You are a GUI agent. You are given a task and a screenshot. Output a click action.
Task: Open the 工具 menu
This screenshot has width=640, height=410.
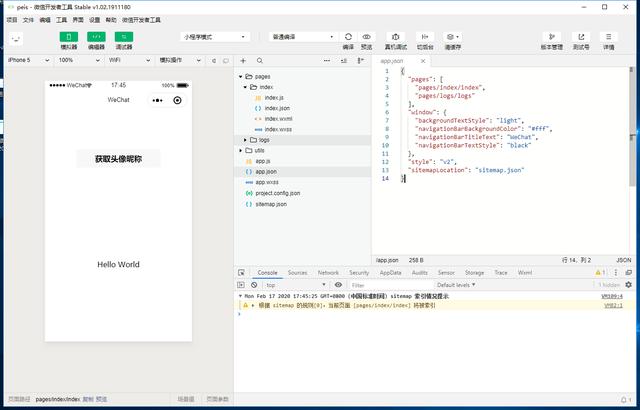coord(61,20)
